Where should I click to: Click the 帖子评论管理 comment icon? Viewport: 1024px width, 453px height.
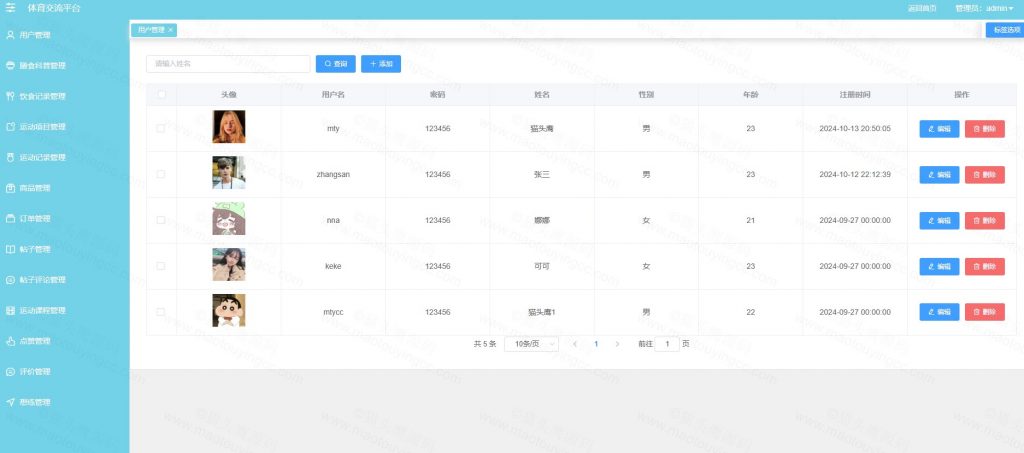[10, 280]
